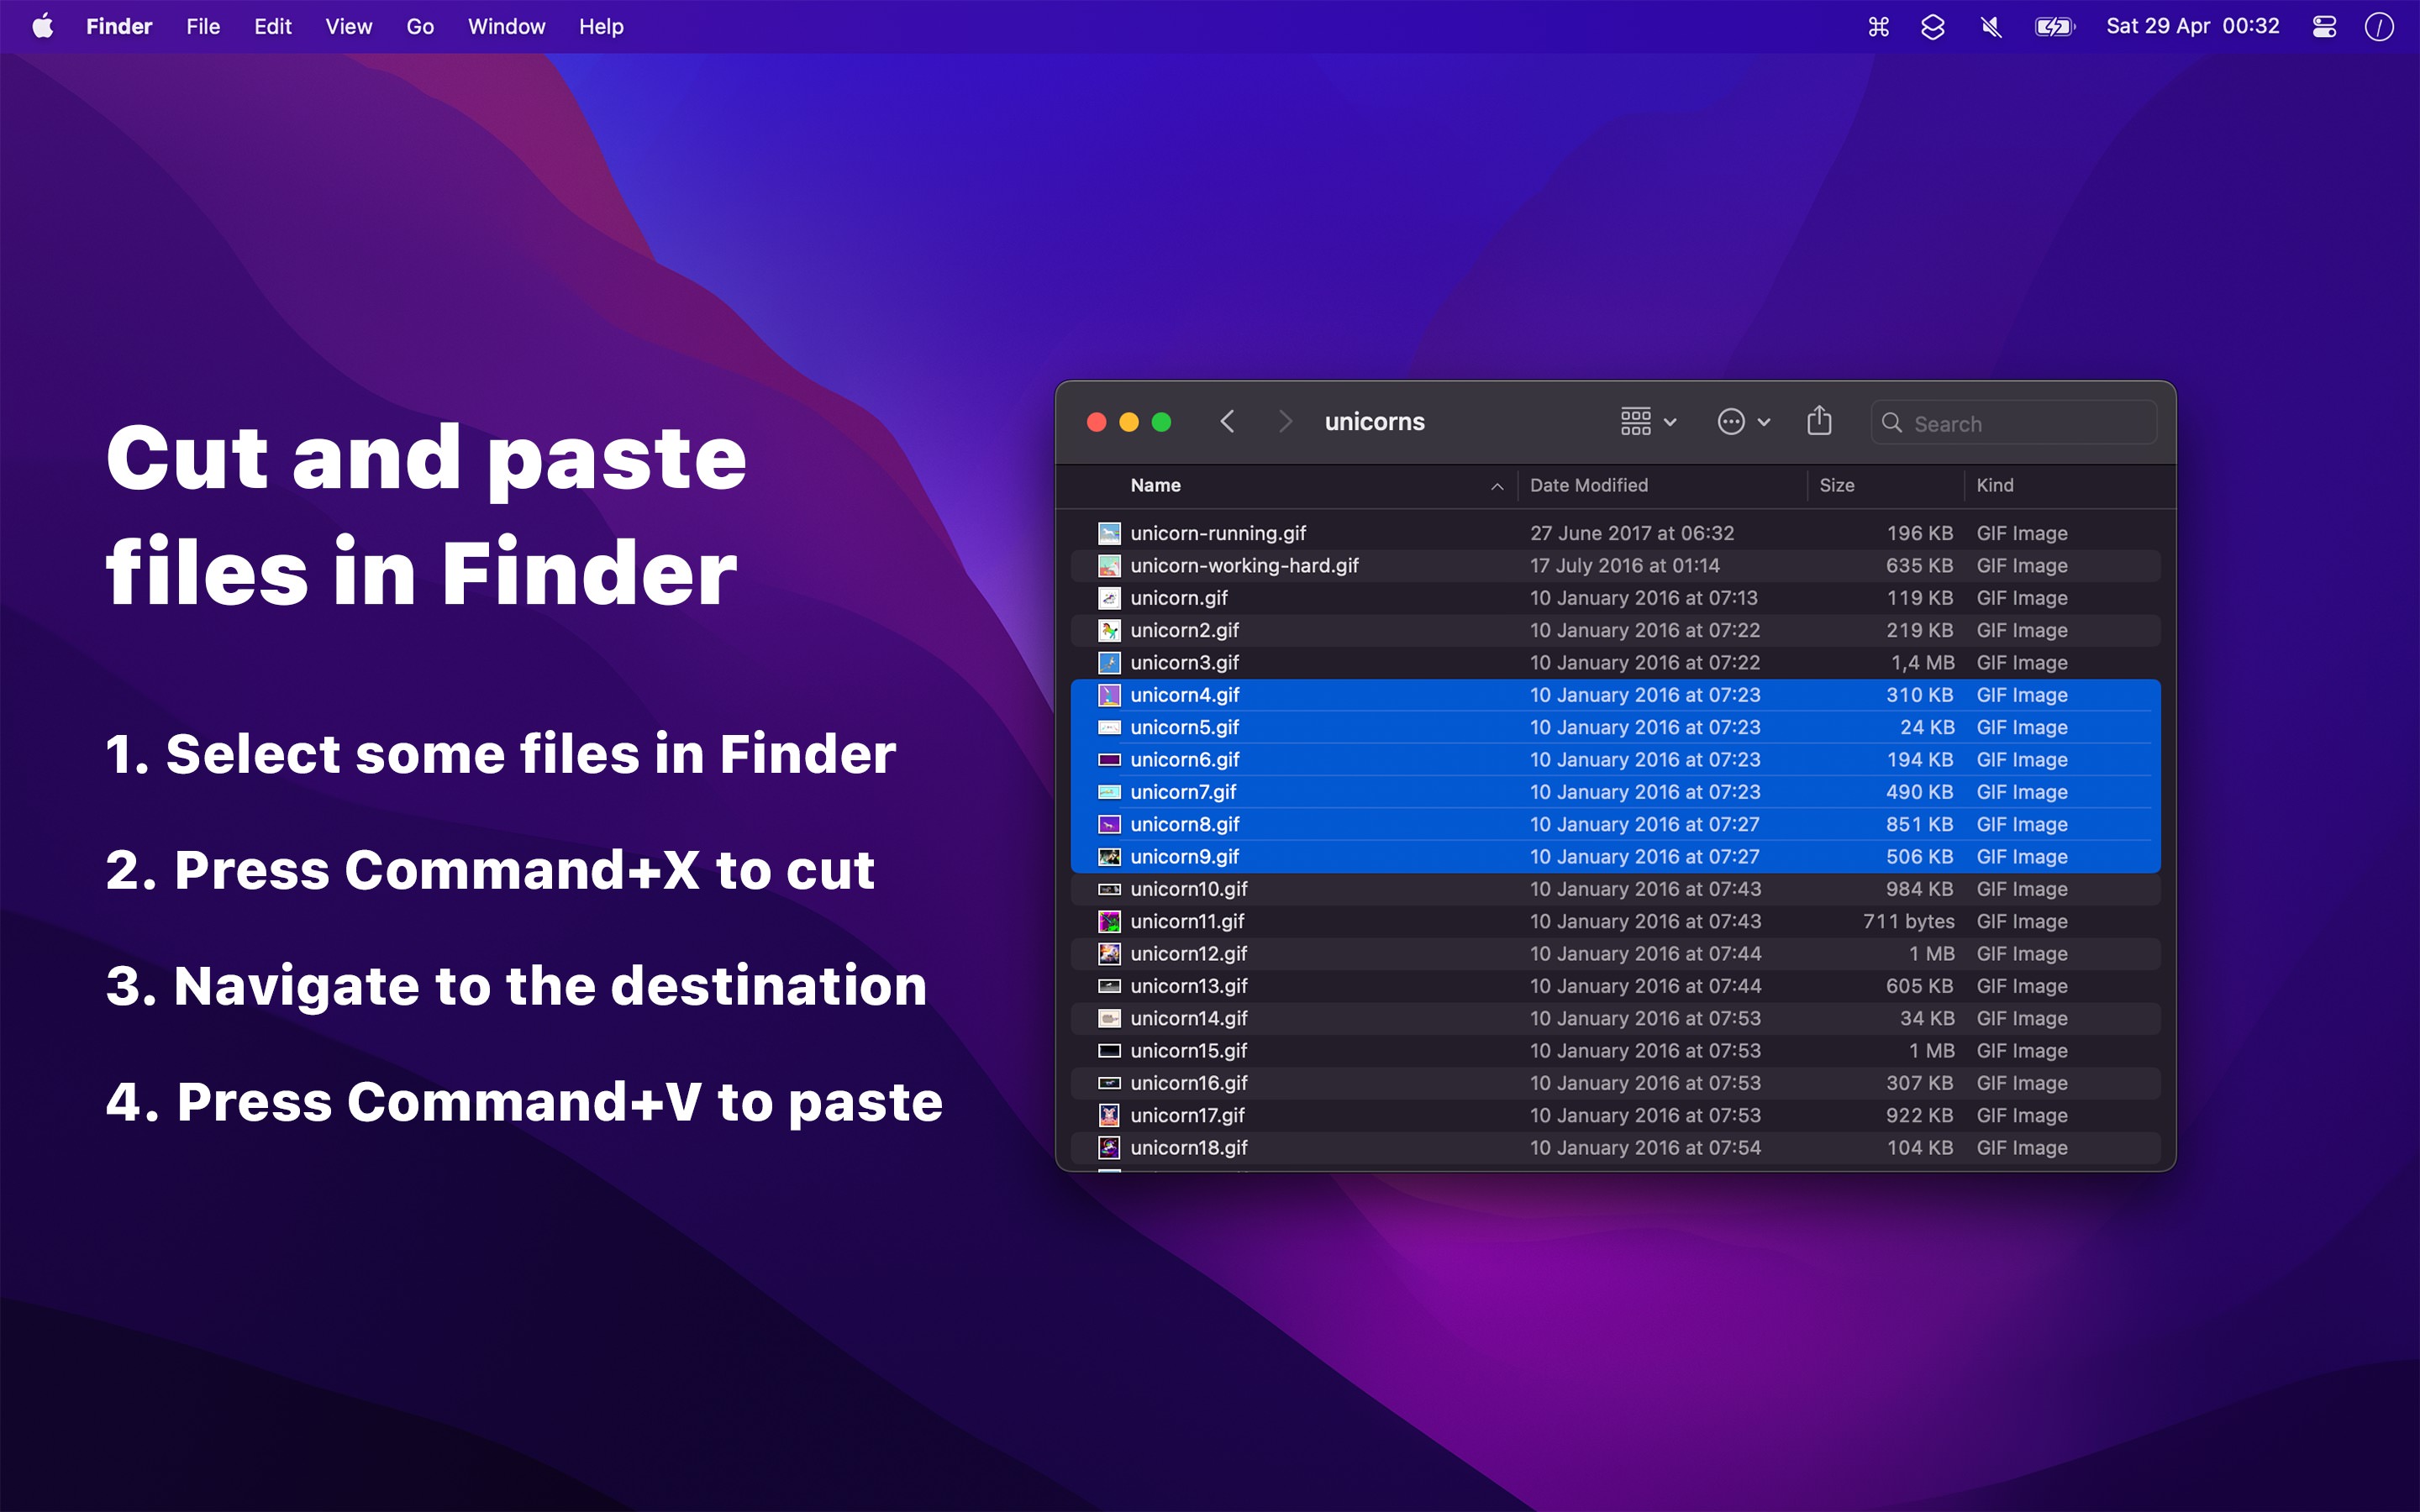The image size is (2420, 1512).
Task: Select unicorn-running.gif in the file list
Action: (x=1218, y=532)
